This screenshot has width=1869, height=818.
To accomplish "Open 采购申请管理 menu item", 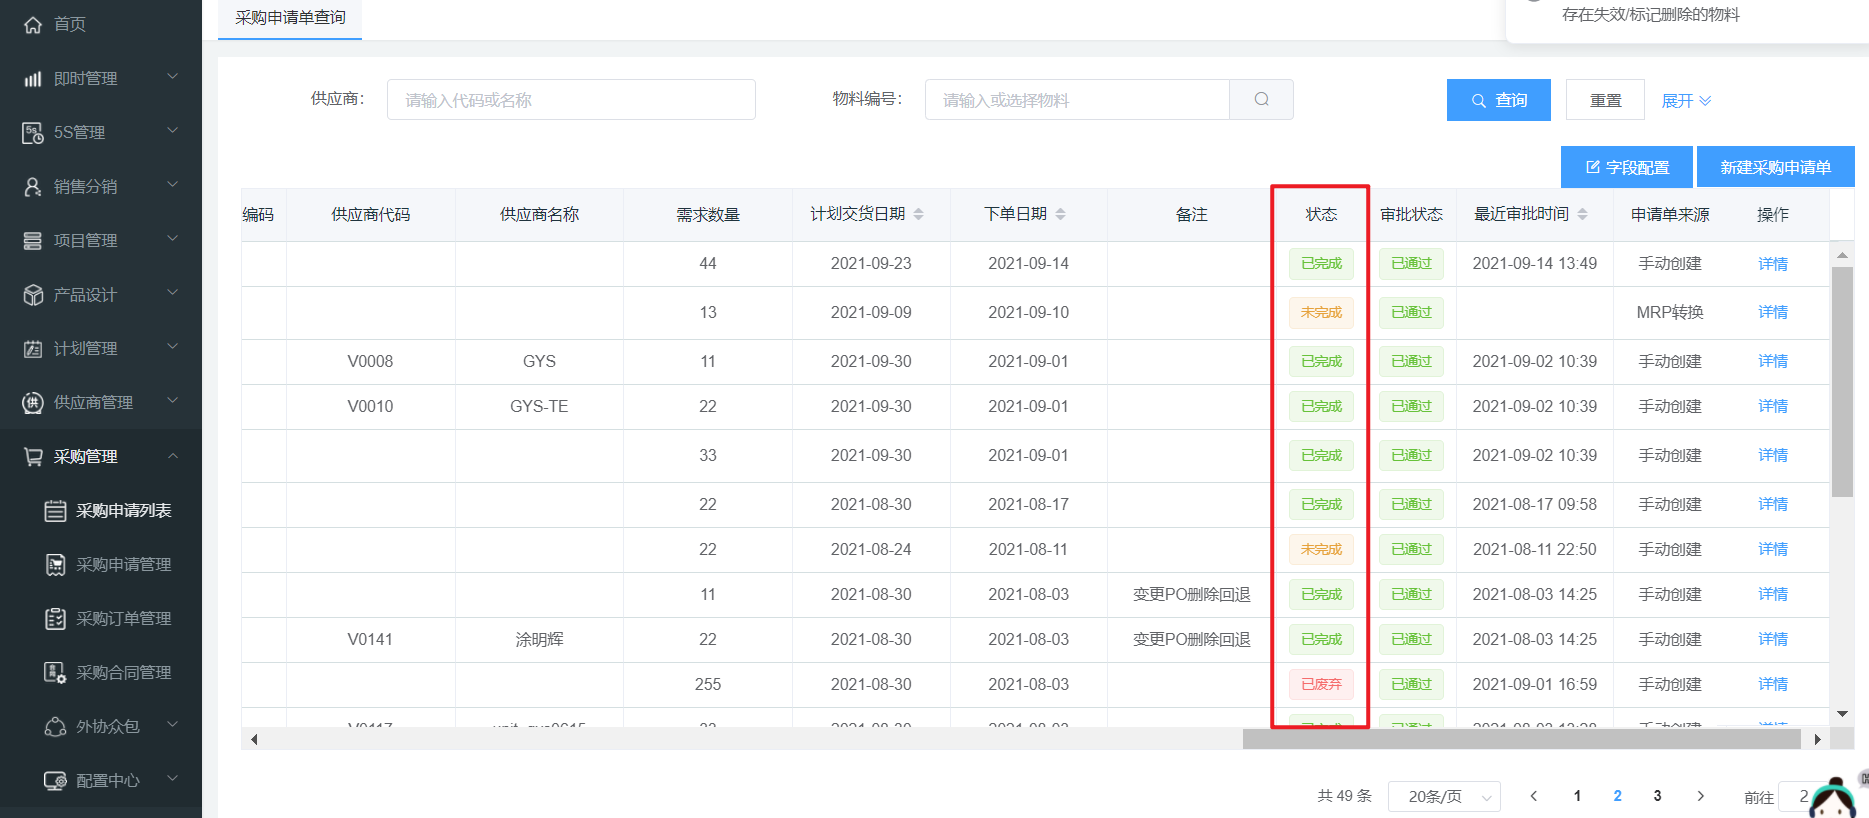I will pos(123,565).
